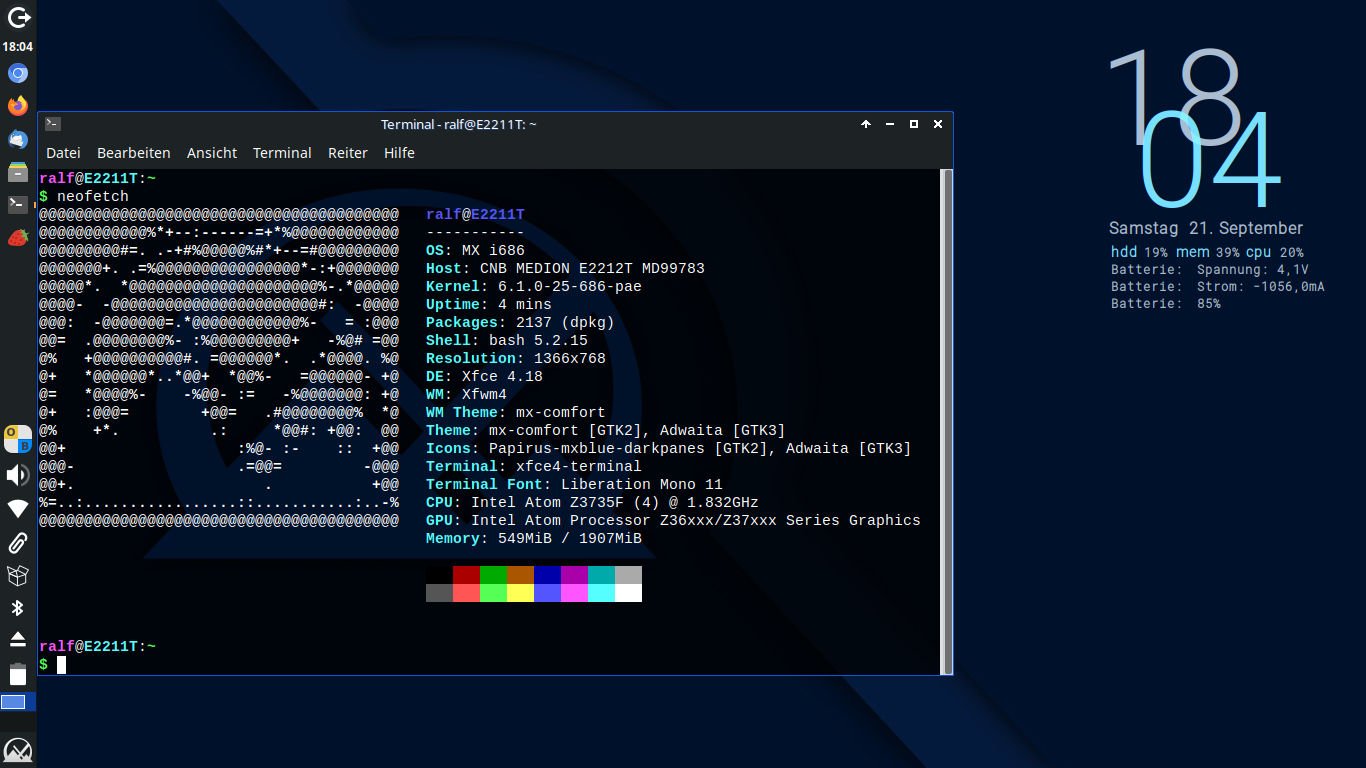Launch Chromium browser from the panel
Screen dimensions: 1366x768
point(18,73)
